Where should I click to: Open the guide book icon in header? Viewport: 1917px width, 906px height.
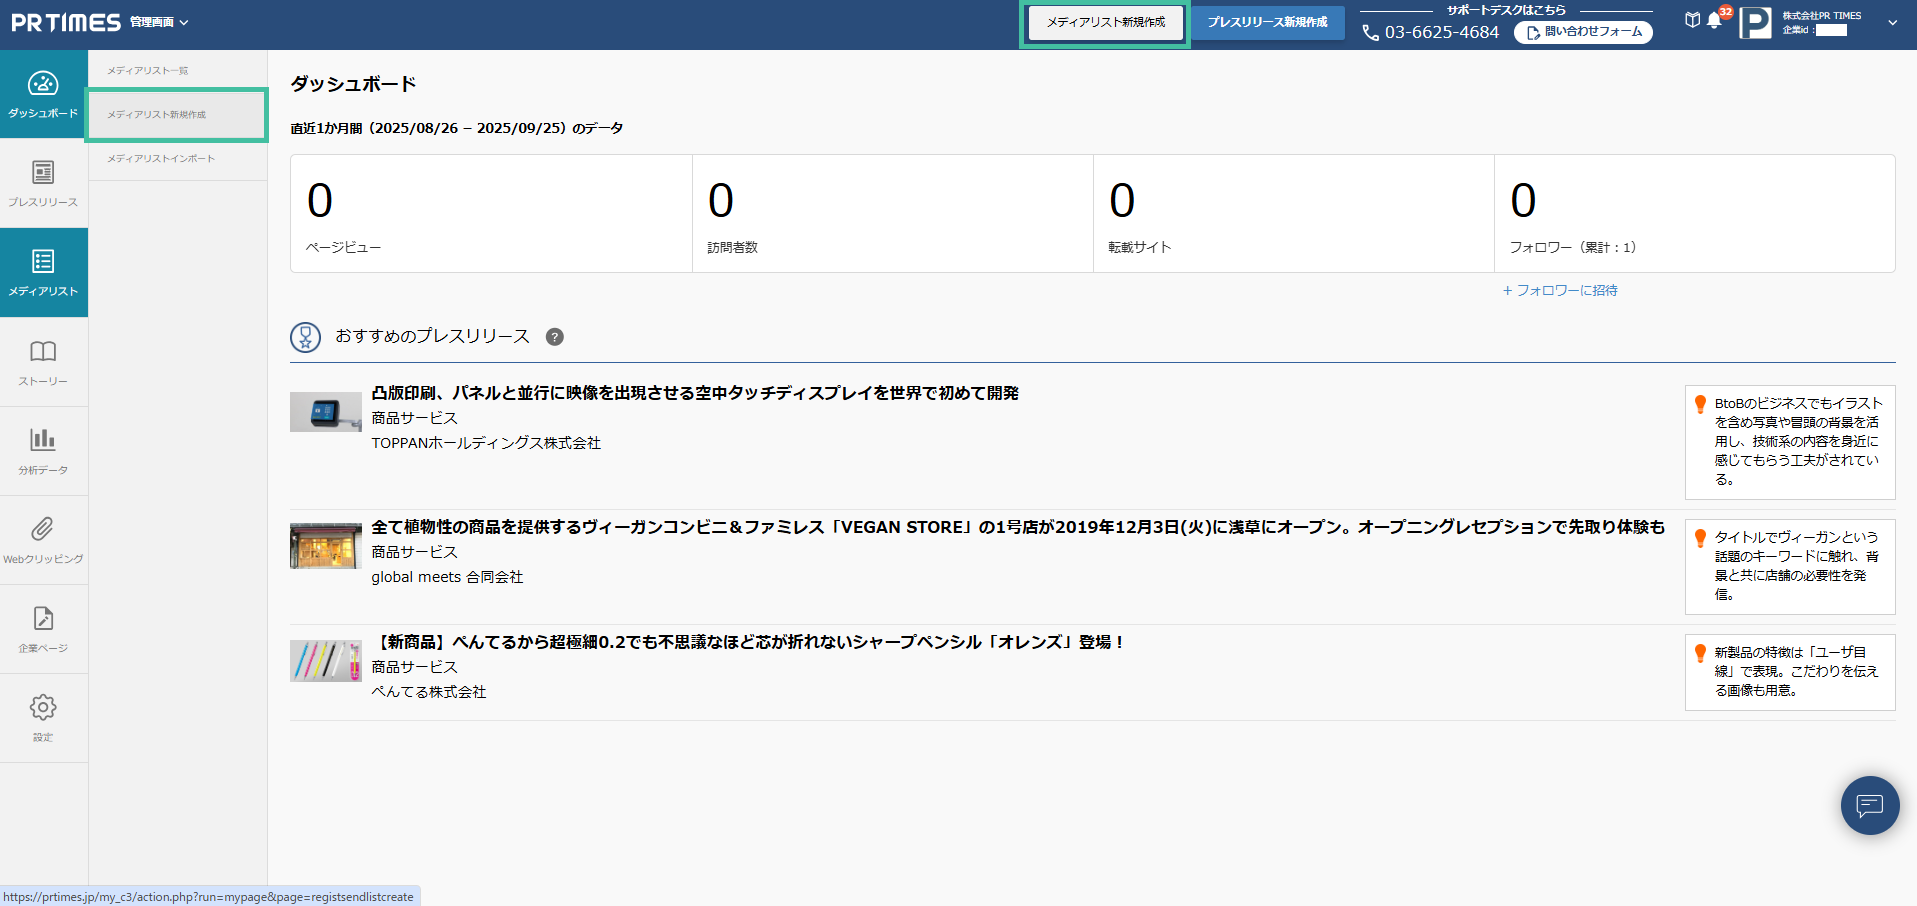point(1692,20)
